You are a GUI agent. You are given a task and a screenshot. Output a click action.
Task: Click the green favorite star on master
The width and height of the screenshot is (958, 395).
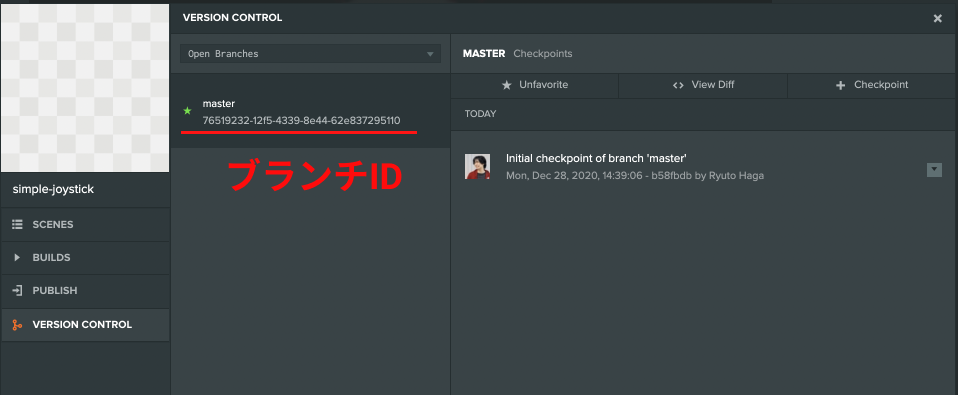click(x=188, y=111)
